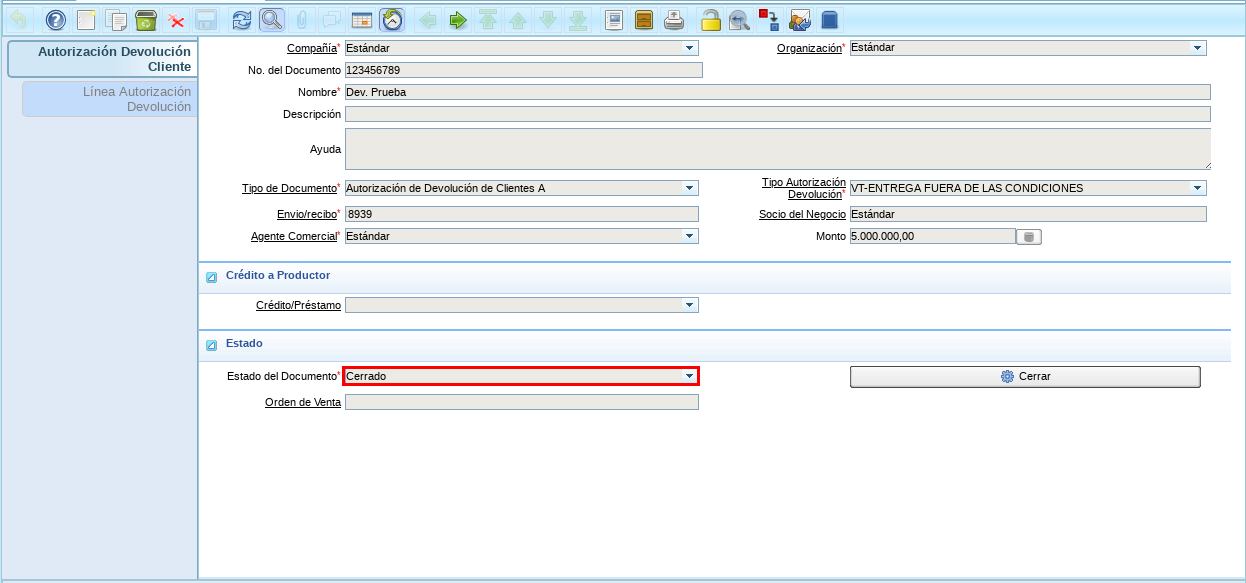Open the Organización dropdown

(1197, 48)
